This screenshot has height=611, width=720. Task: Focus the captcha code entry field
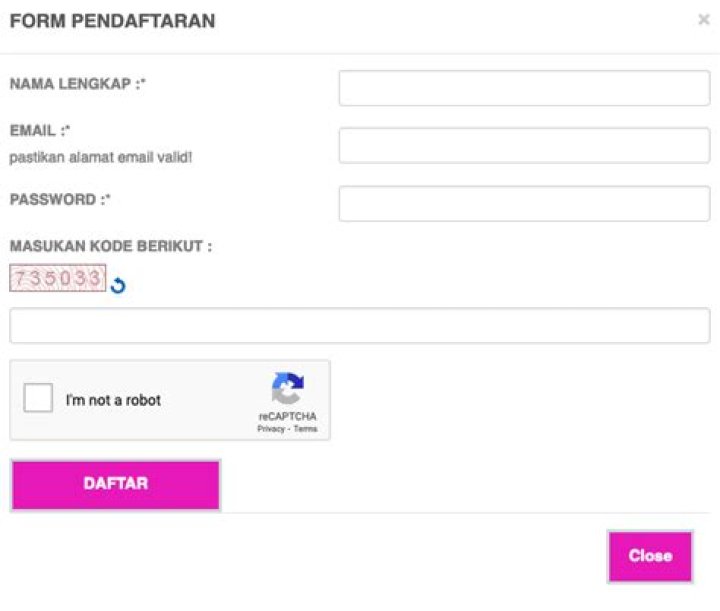(x=360, y=326)
